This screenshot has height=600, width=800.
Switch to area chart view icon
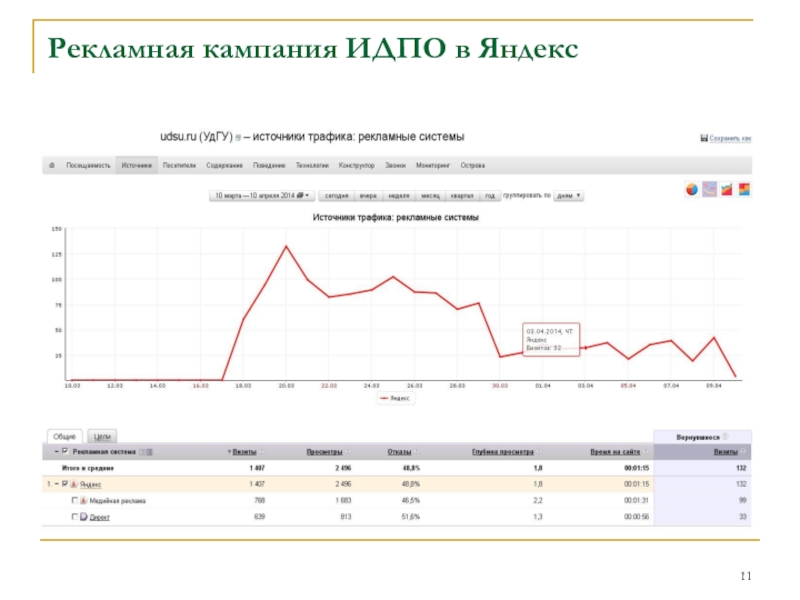(x=727, y=190)
